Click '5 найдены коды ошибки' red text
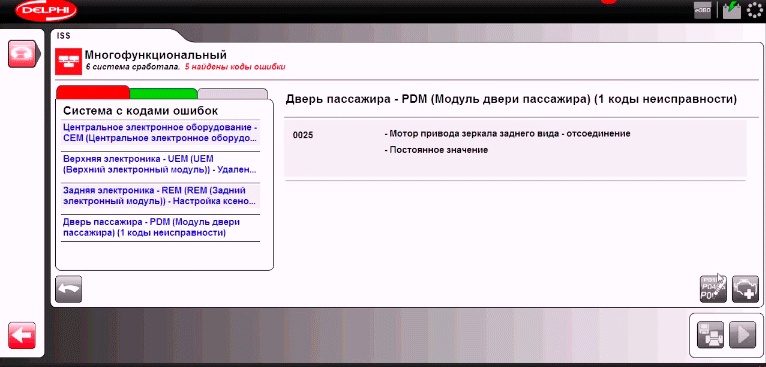This screenshot has height=367, width=766. tap(235, 67)
